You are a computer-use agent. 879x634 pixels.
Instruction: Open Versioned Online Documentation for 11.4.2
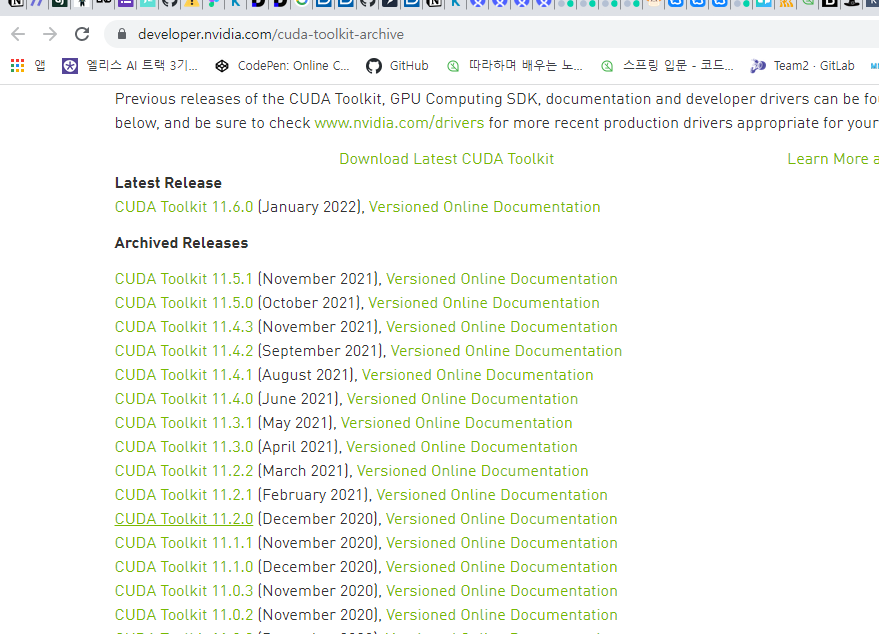coord(506,351)
